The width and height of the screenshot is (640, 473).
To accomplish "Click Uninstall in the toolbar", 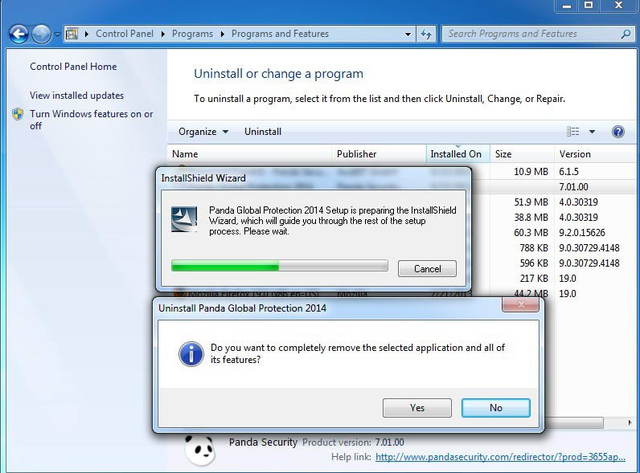I will tap(263, 132).
